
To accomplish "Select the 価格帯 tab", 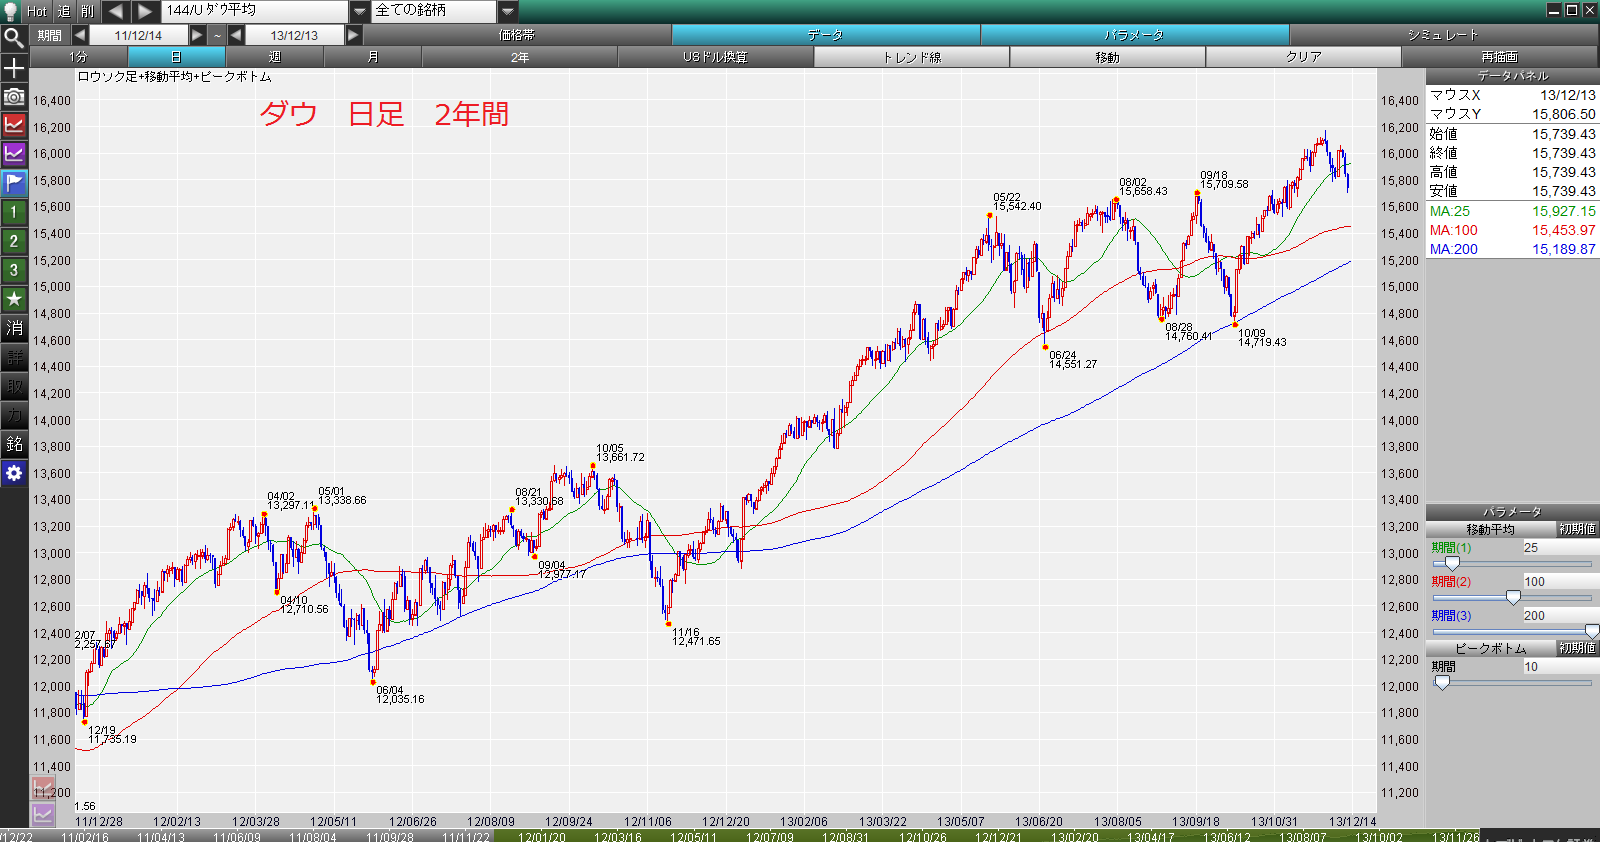I will 517,35.
